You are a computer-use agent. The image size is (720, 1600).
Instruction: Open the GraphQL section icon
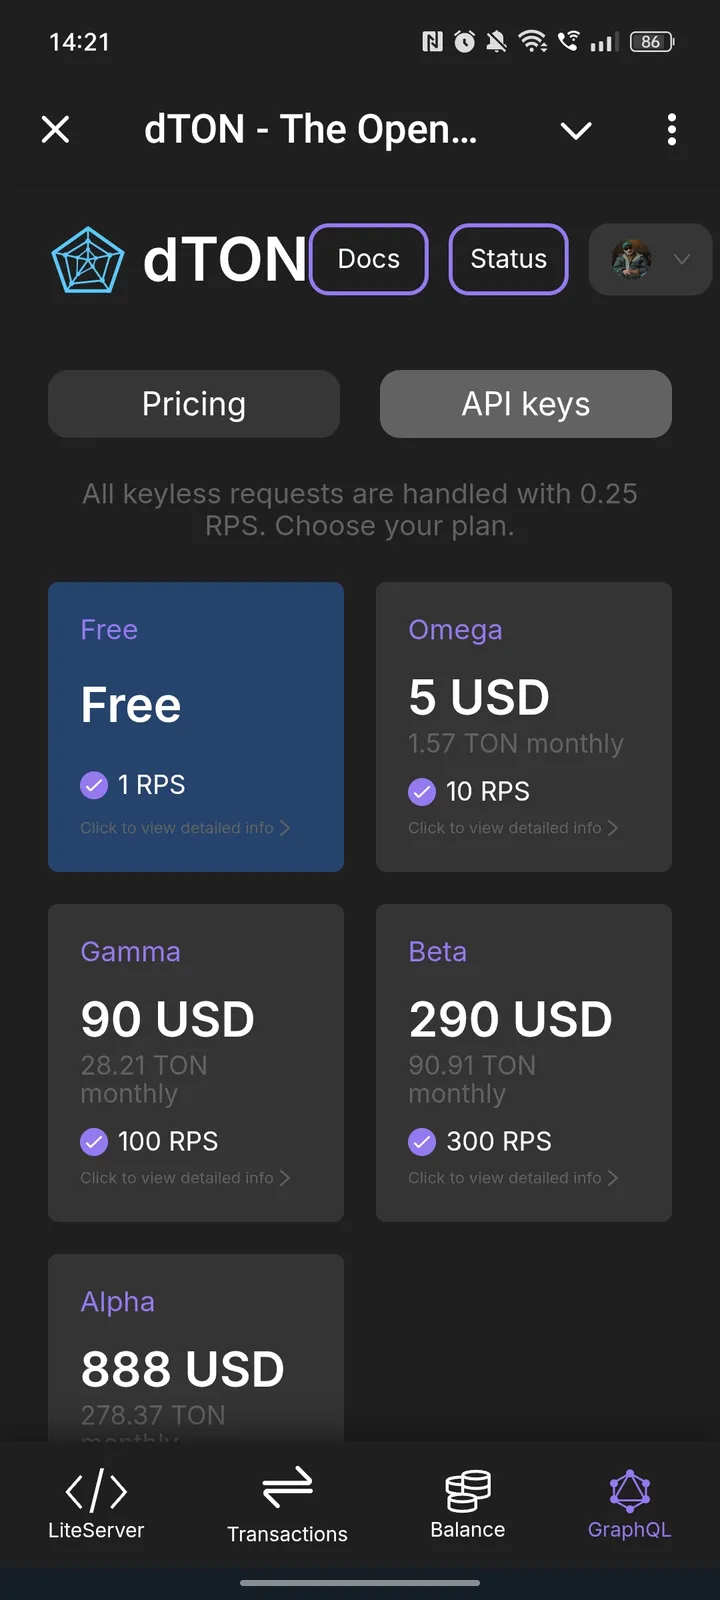point(629,1491)
